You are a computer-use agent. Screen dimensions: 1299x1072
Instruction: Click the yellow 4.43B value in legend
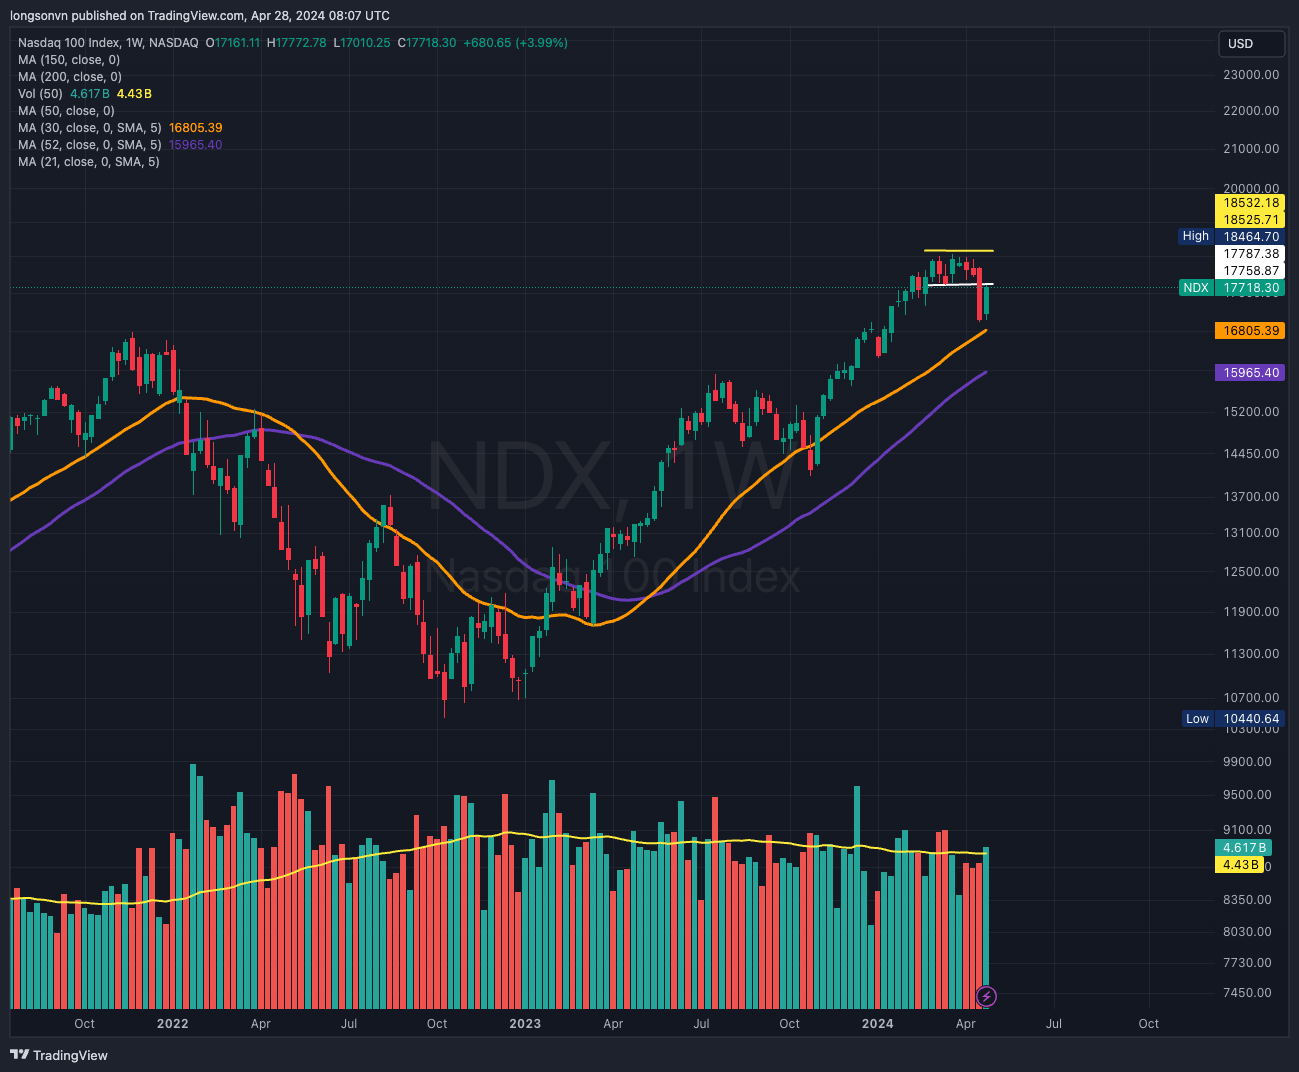click(134, 94)
